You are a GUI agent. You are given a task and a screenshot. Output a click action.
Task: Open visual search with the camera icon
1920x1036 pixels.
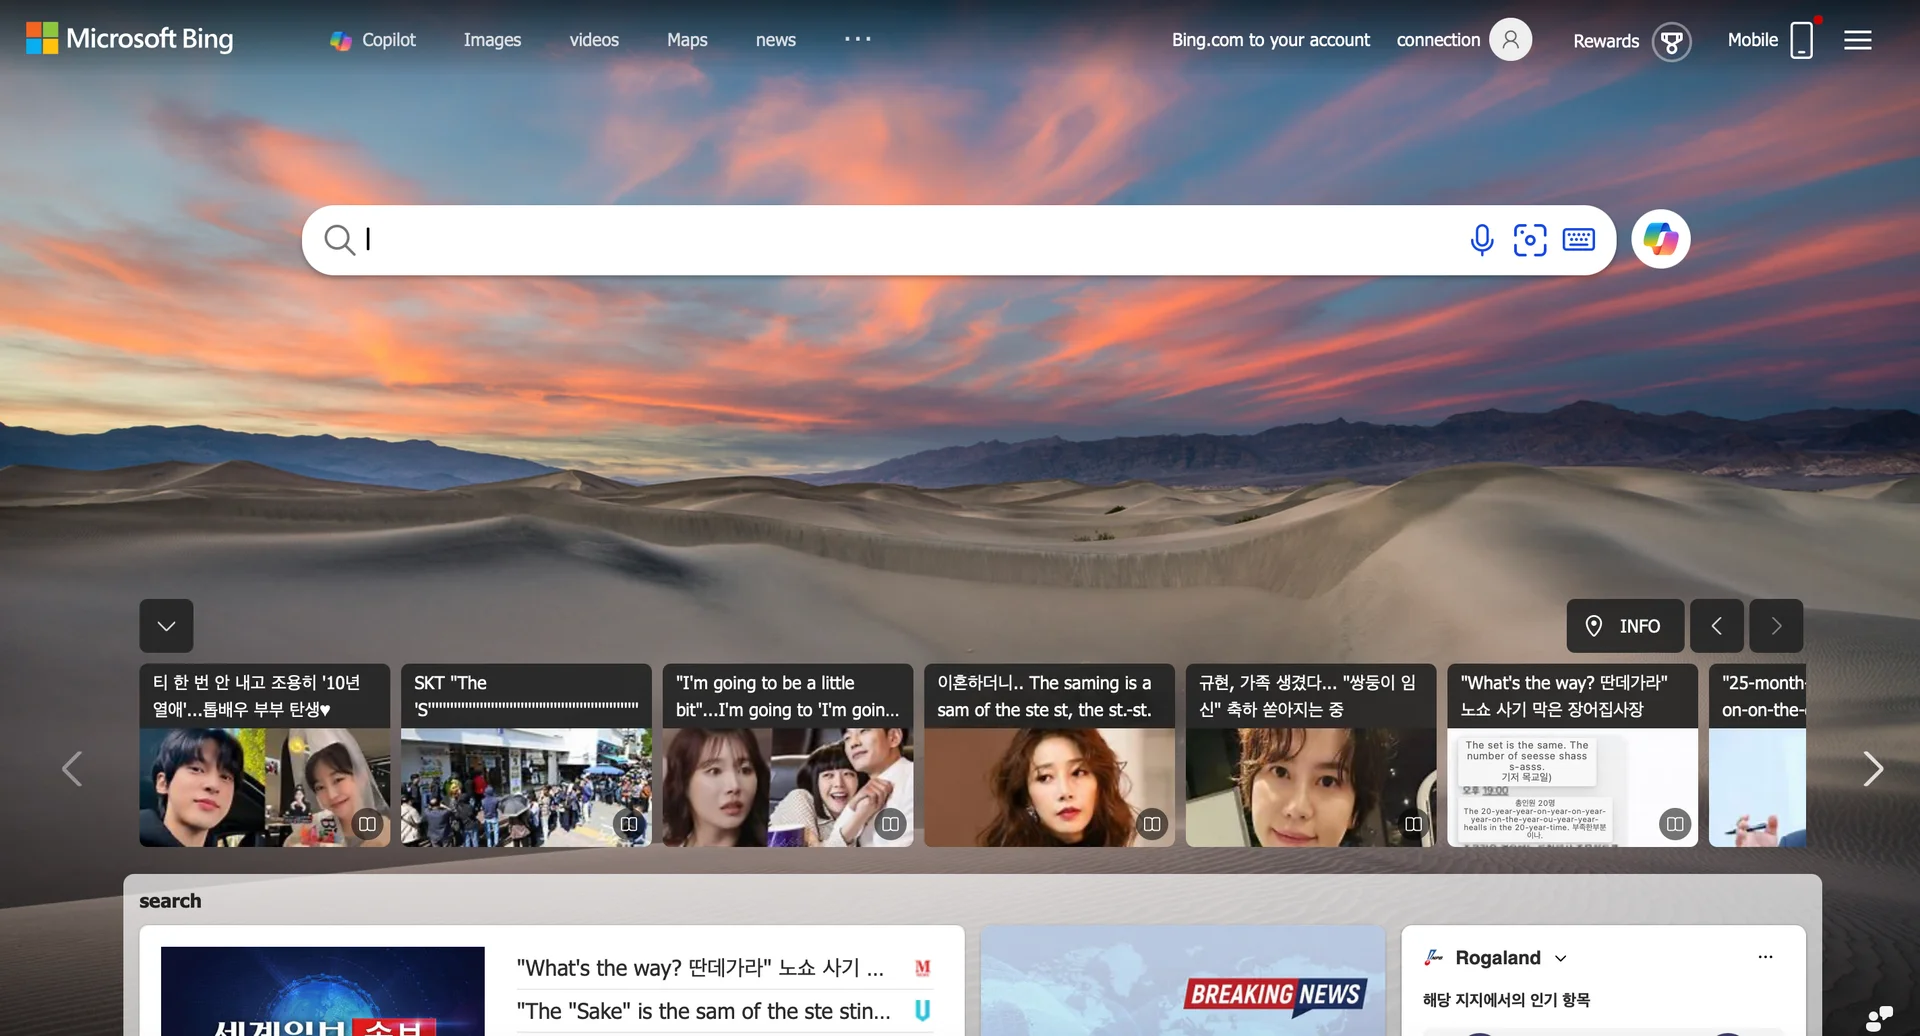(1531, 239)
